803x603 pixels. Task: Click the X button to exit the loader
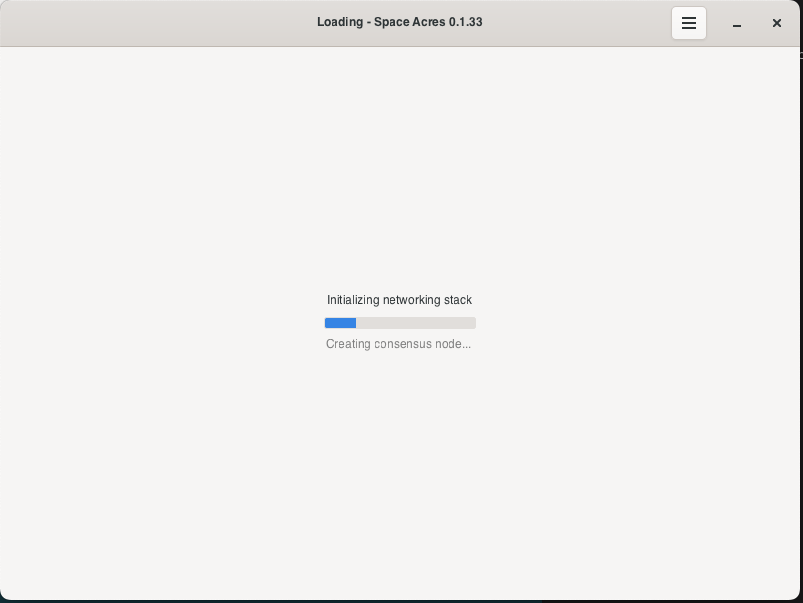click(x=777, y=23)
